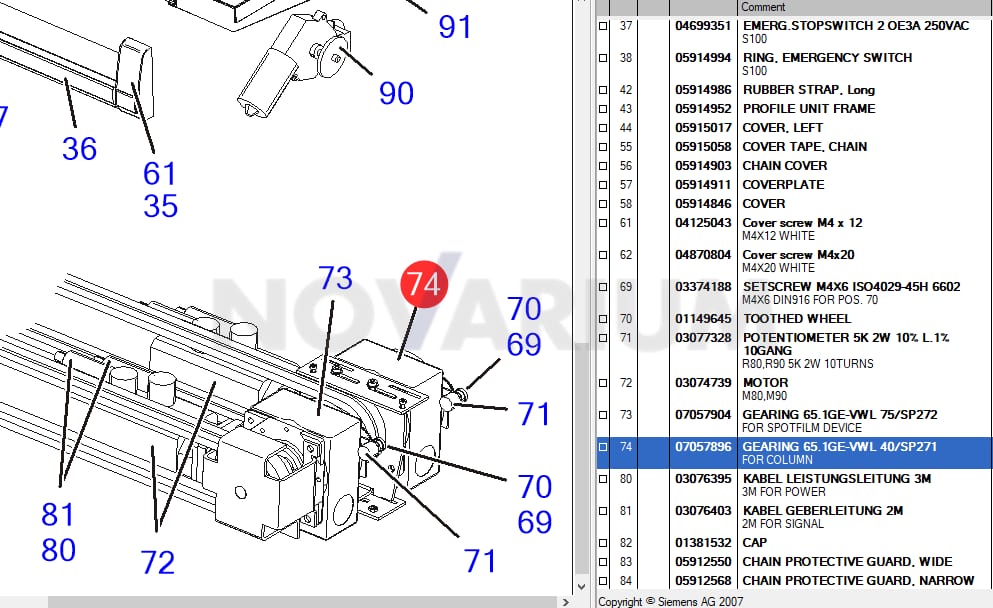
Task: Check box for item 61 cover screw M4 x 12
Action: 603,223
